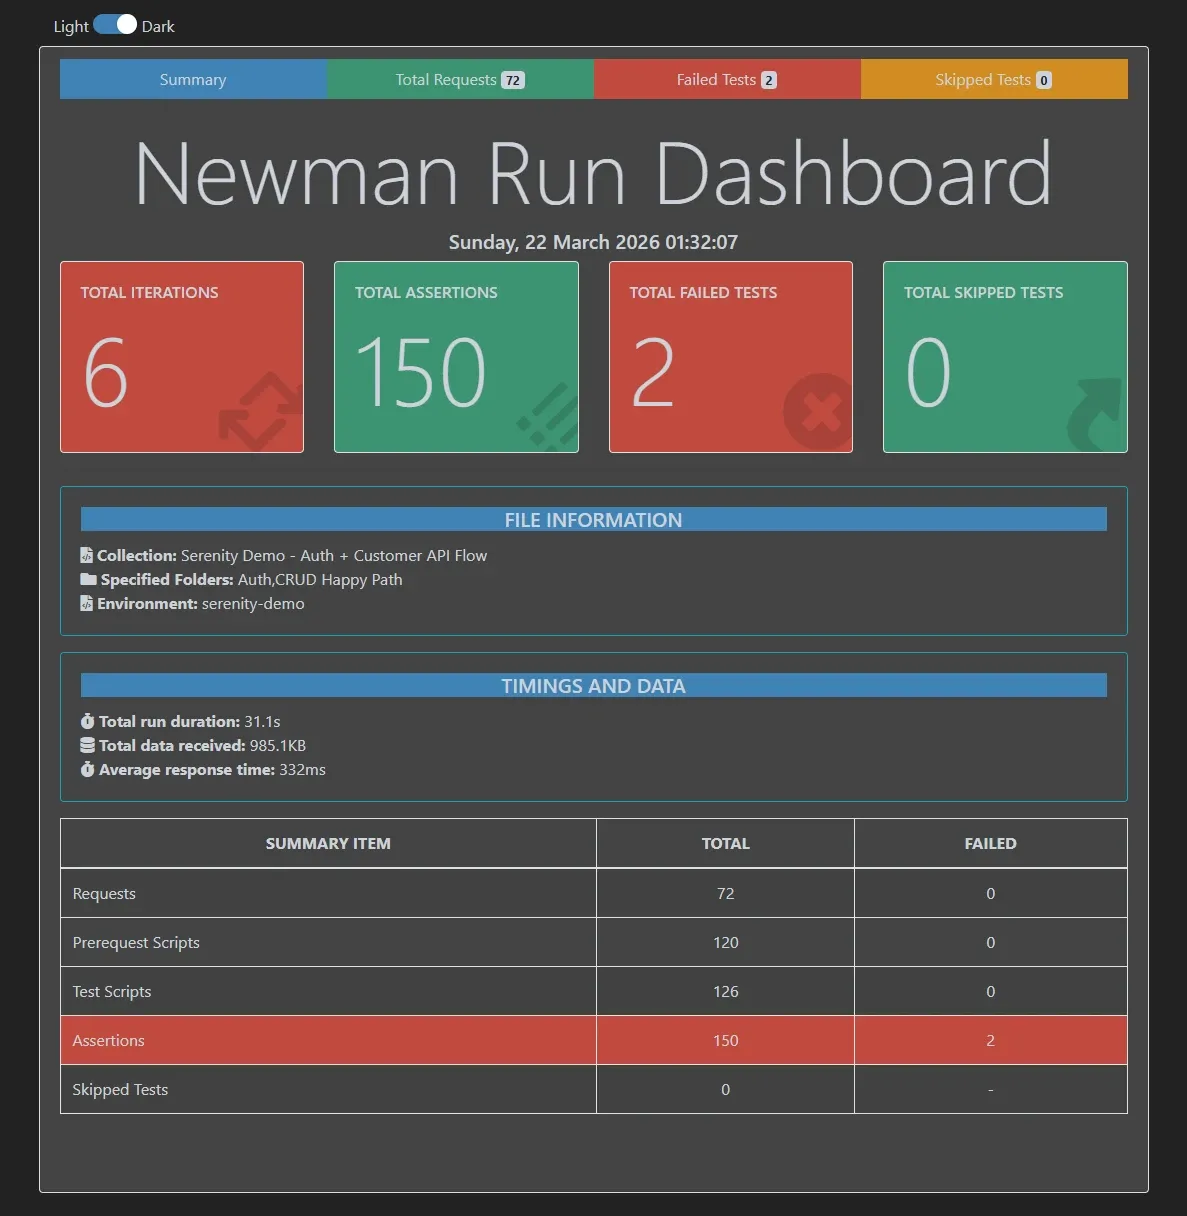This screenshot has height=1216, width=1187.
Task: Click the FILE INFORMATION header bar
Action: (x=593, y=519)
